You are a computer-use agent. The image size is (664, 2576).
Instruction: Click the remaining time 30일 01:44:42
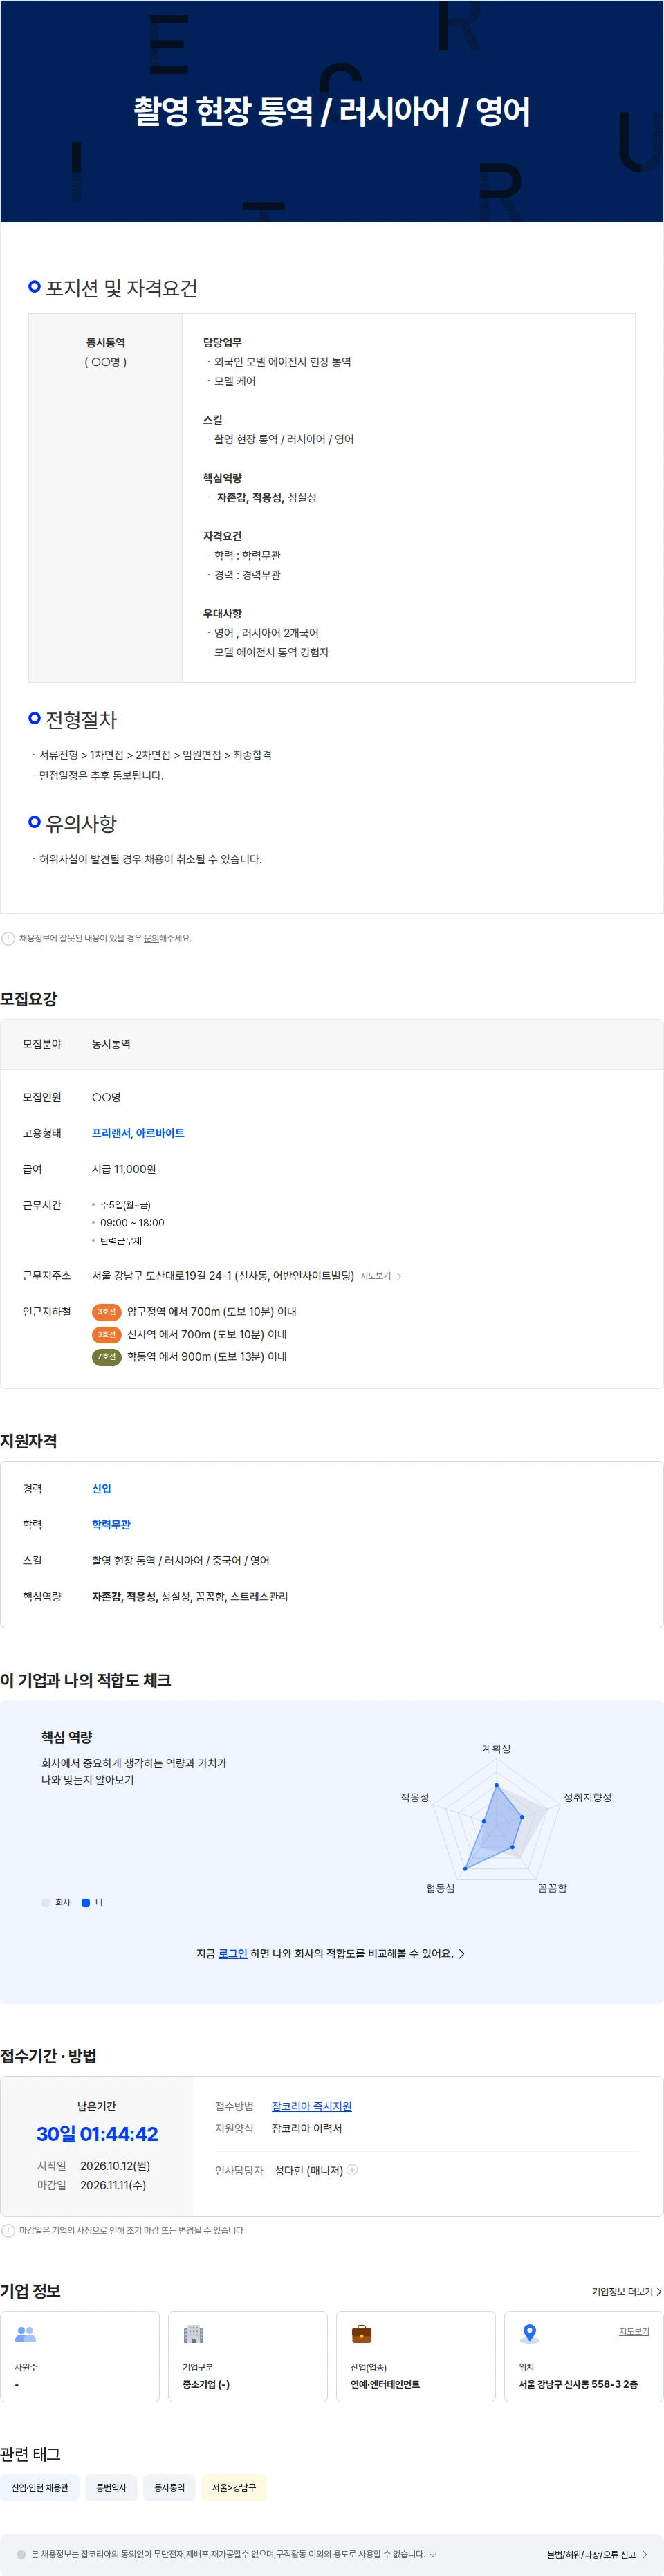point(97,2134)
